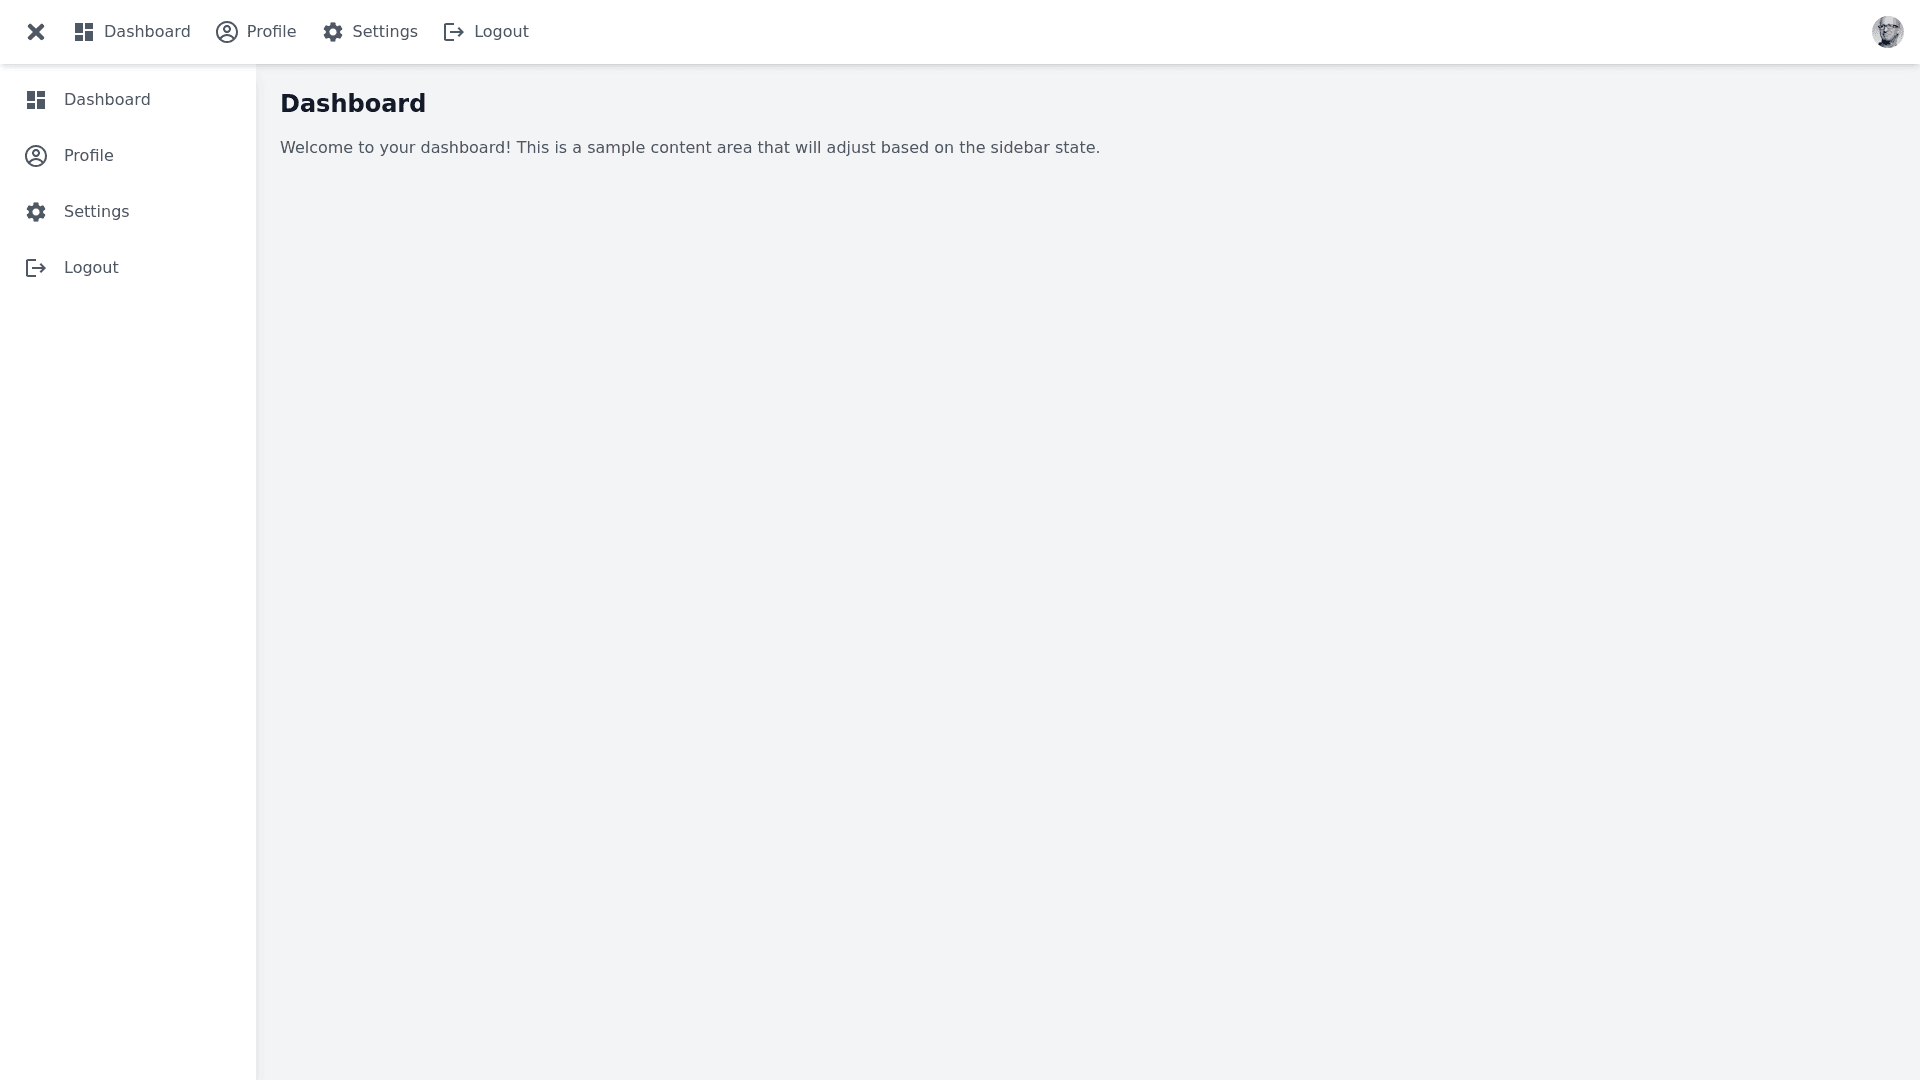
Task: Click the Dashboard page heading
Action: tap(353, 104)
